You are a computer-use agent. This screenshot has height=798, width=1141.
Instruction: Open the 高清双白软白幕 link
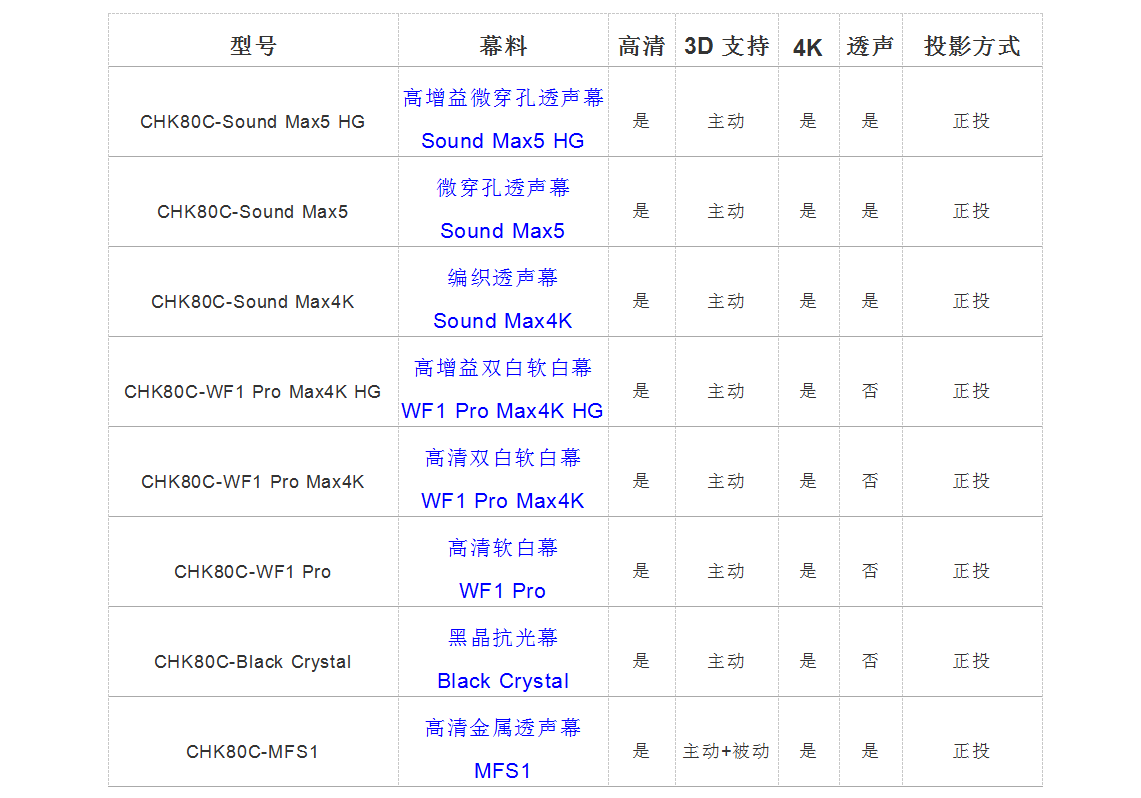click(x=503, y=458)
